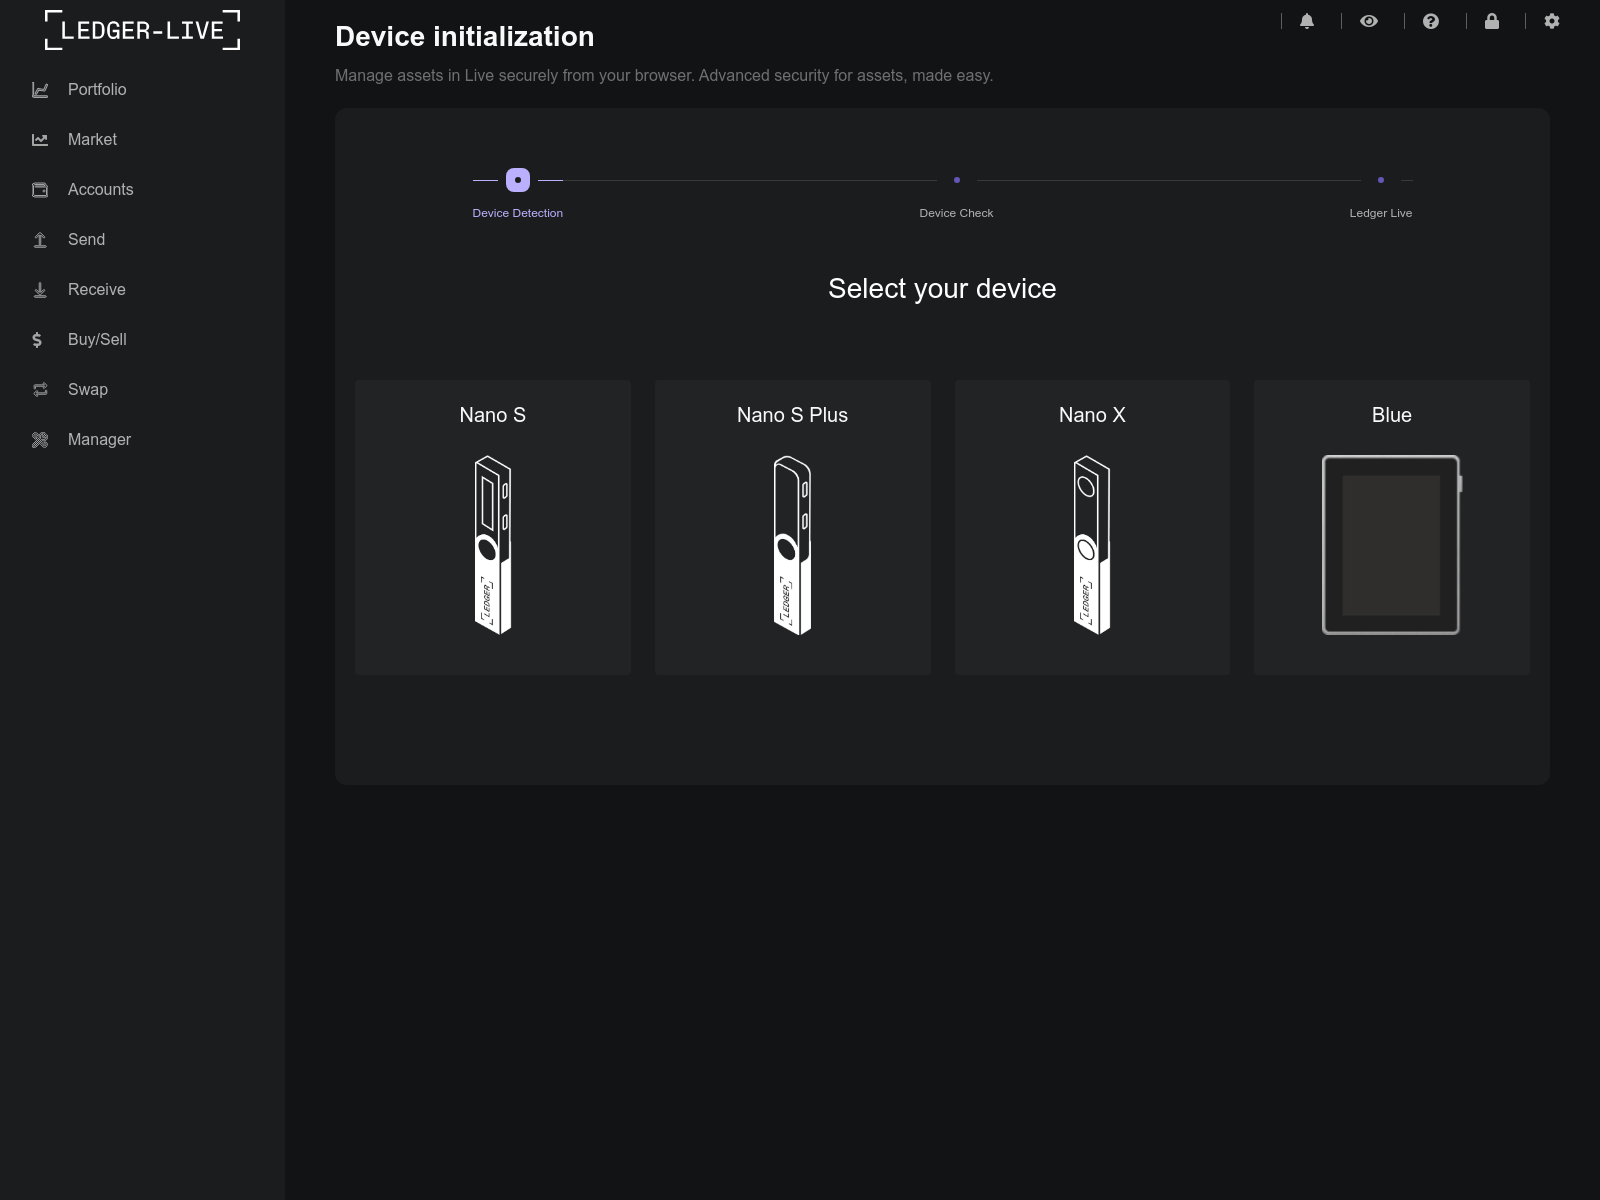Select the Nano S Plus device card

[793, 527]
